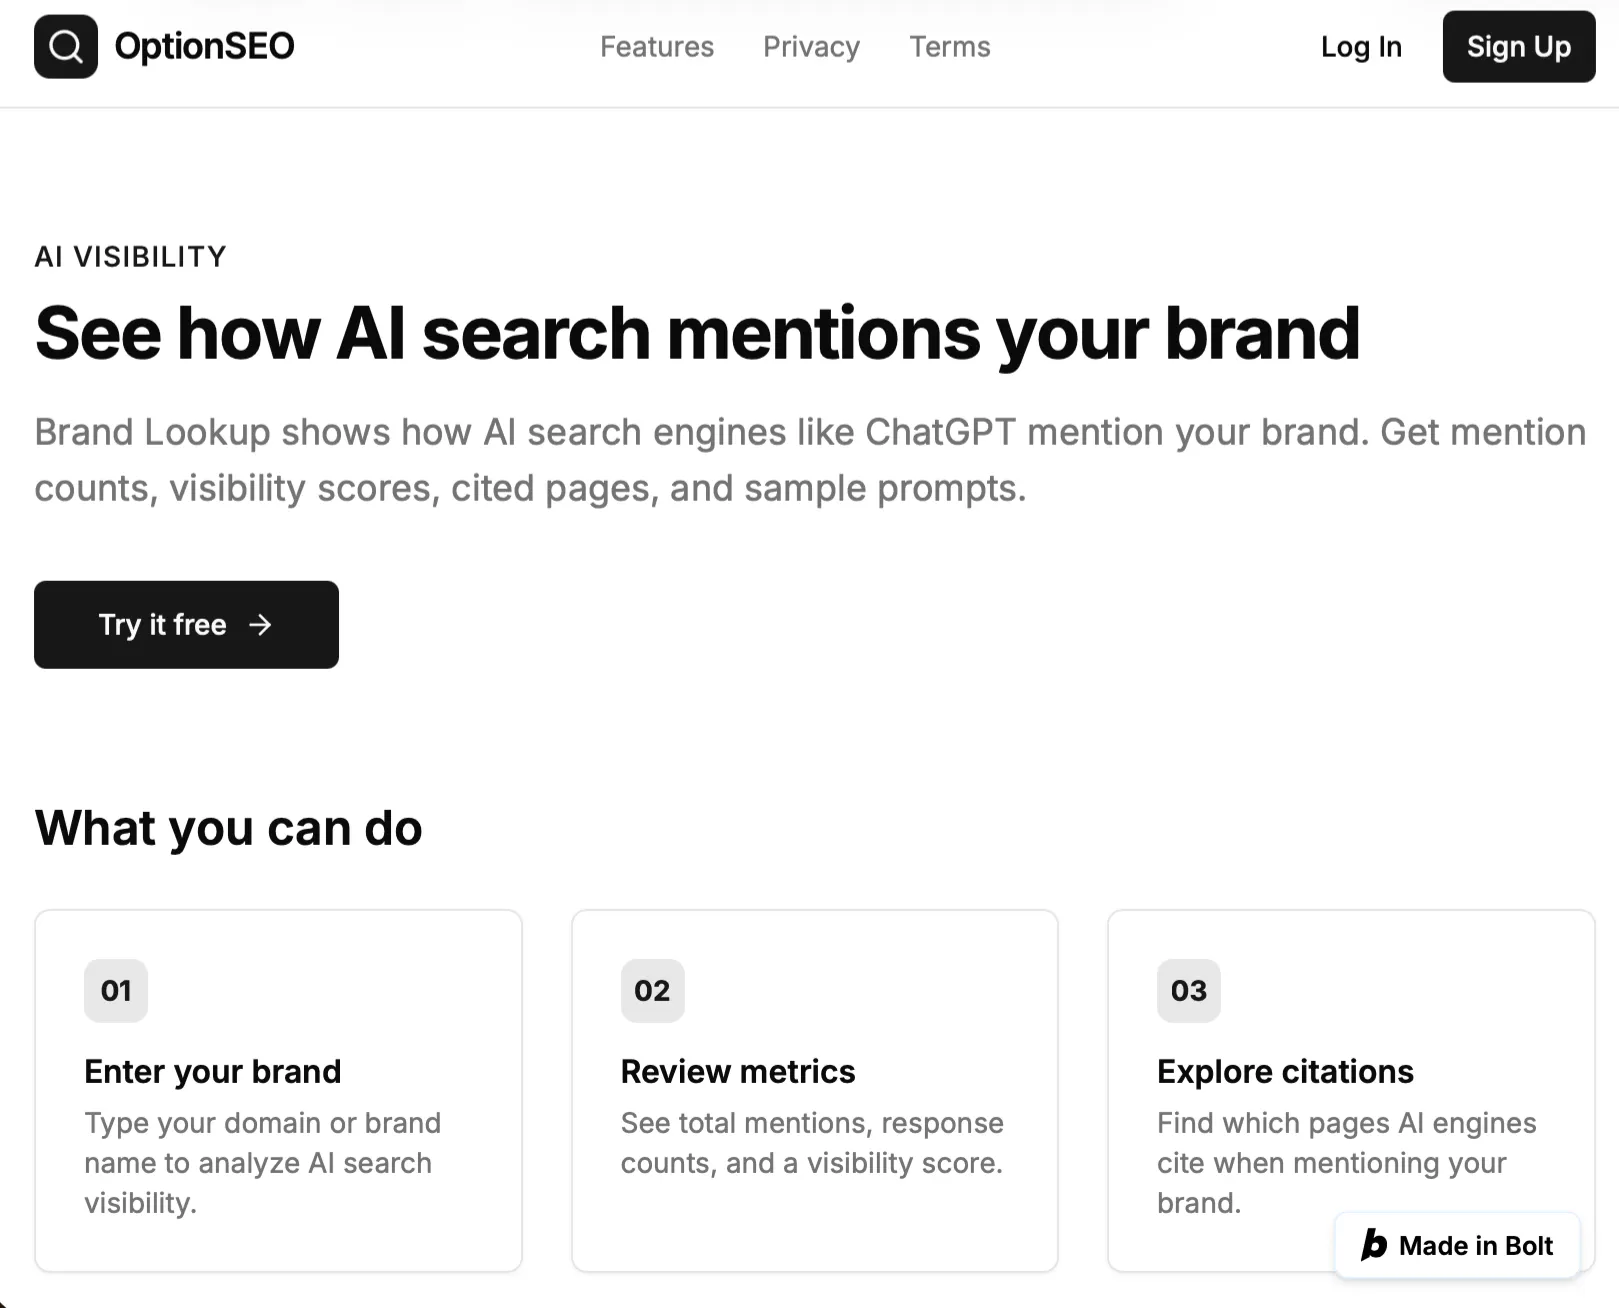This screenshot has width=1619, height=1308.
Task: Click the Enter your brand card title
Action: tap(213, 1071)
